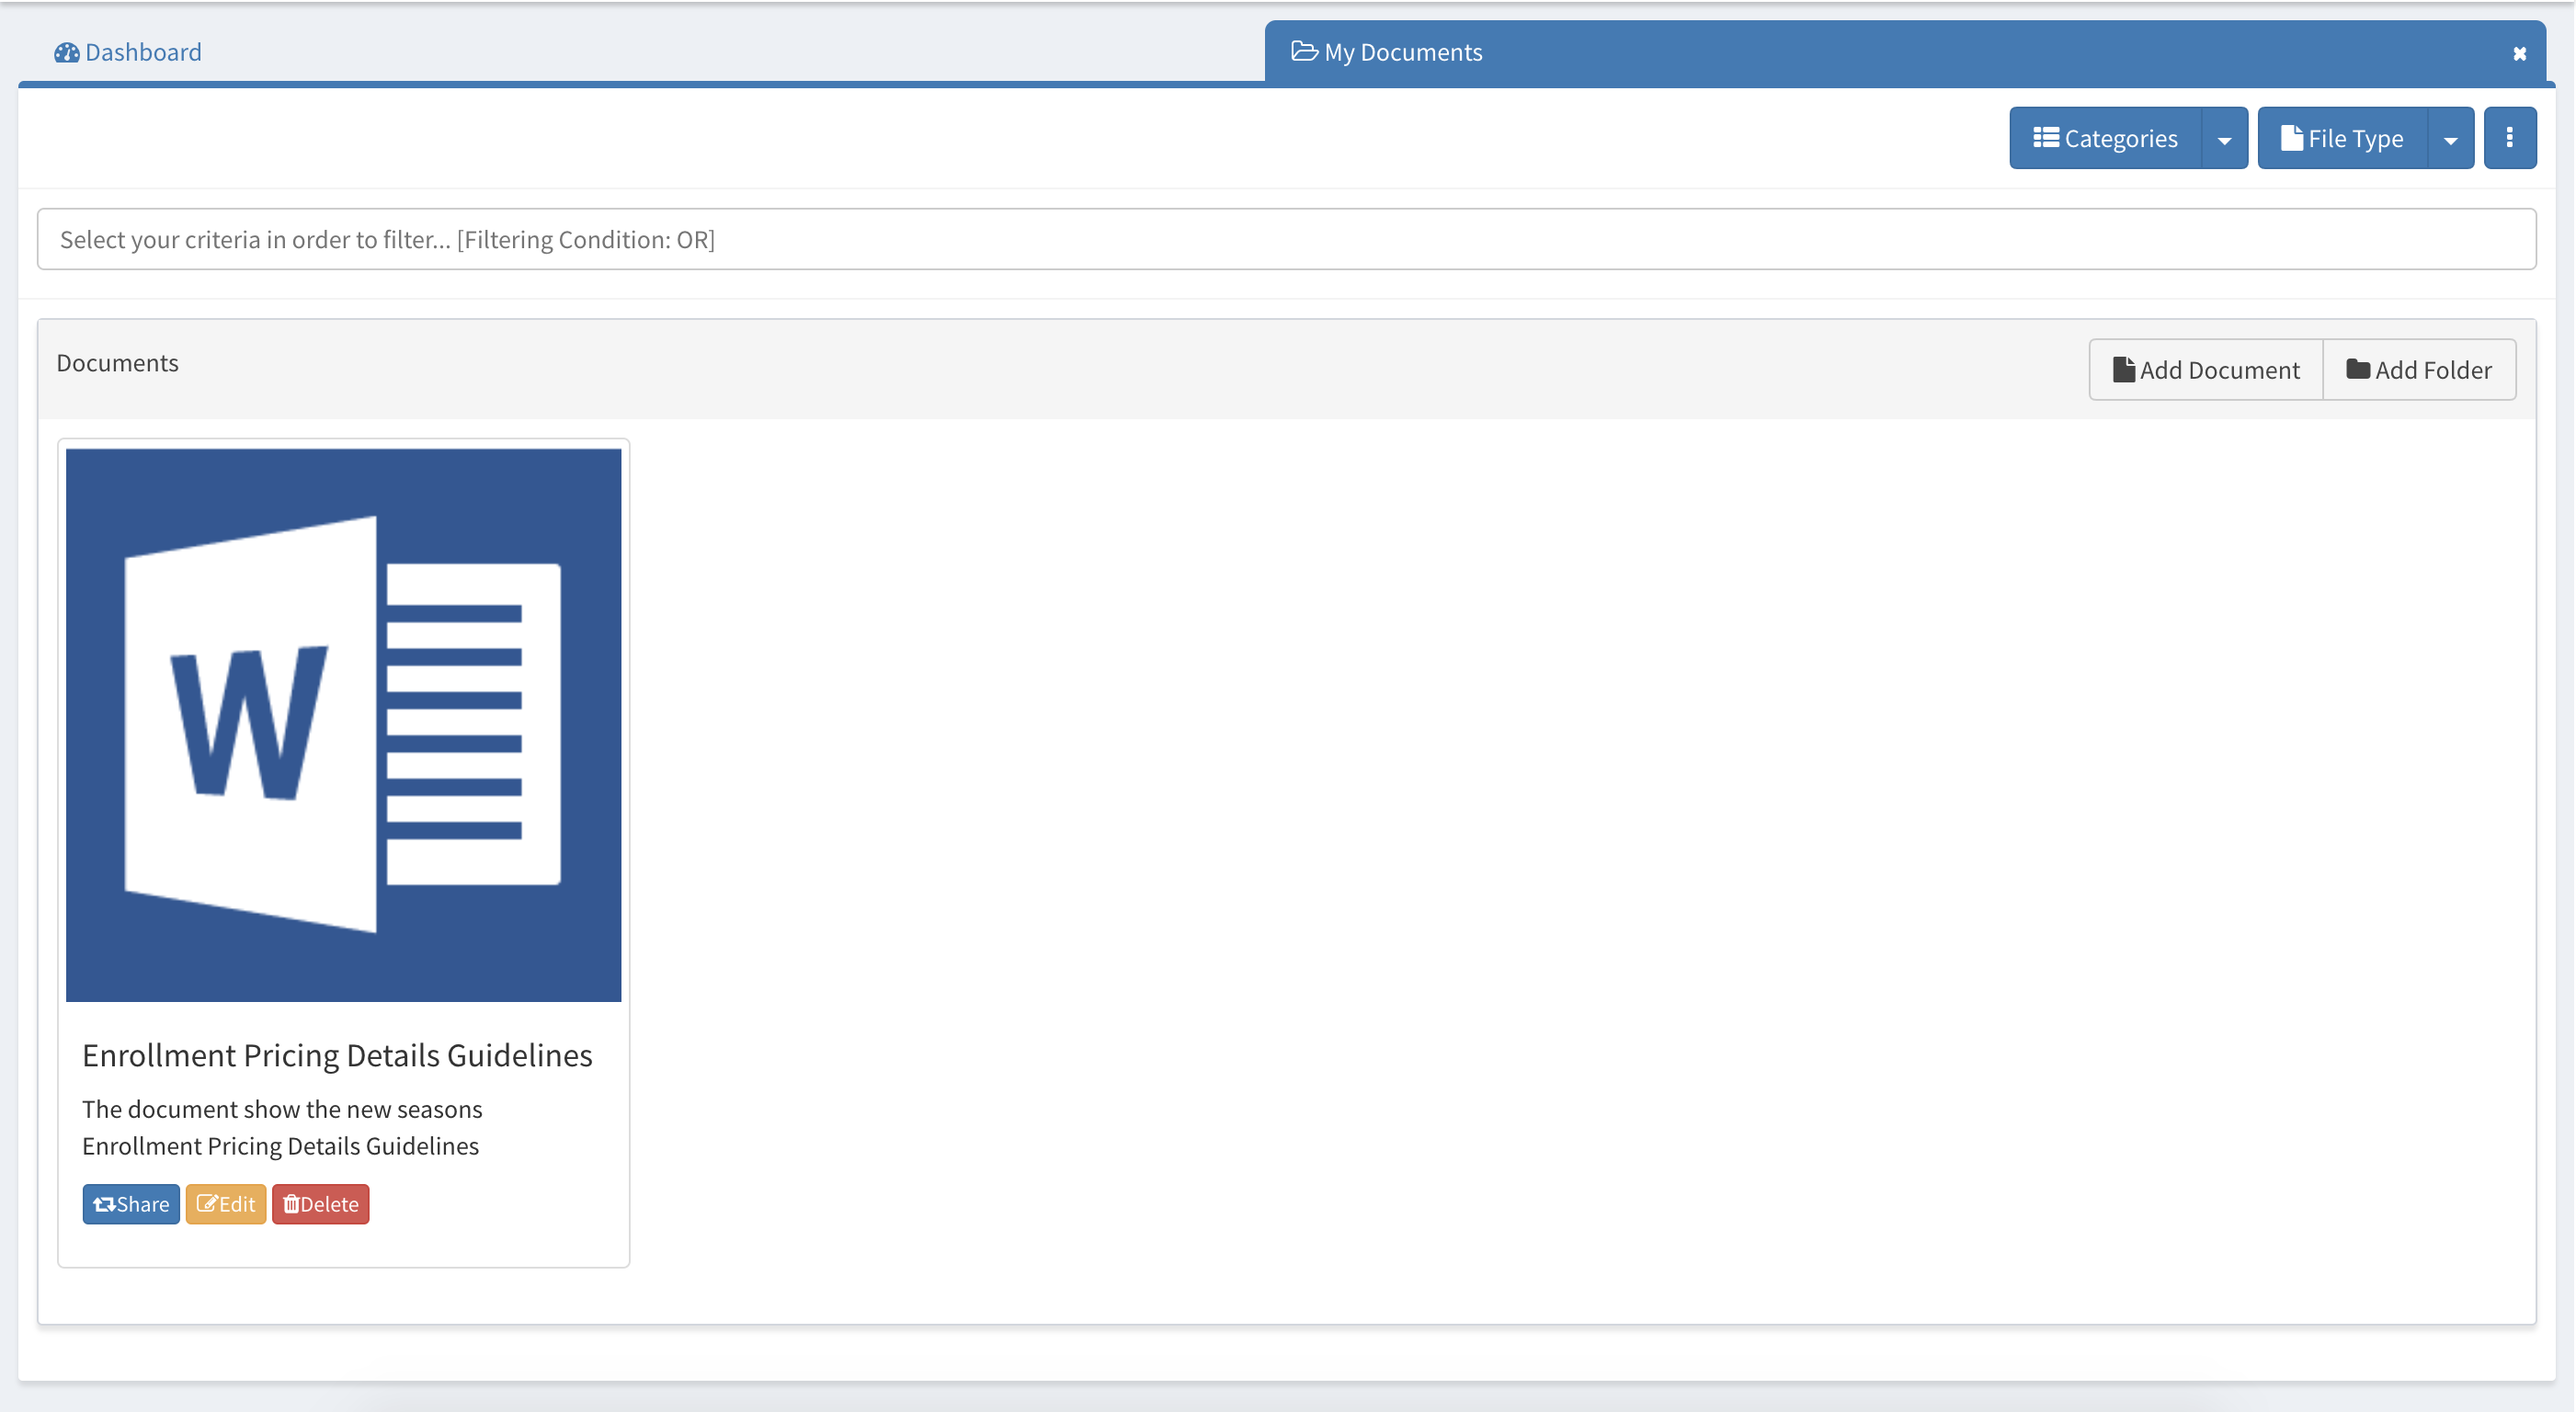The width and height of the screenshot is (2576, 1412).
Task: Click the vertical ellipsis more options button
Action: 2509,138
